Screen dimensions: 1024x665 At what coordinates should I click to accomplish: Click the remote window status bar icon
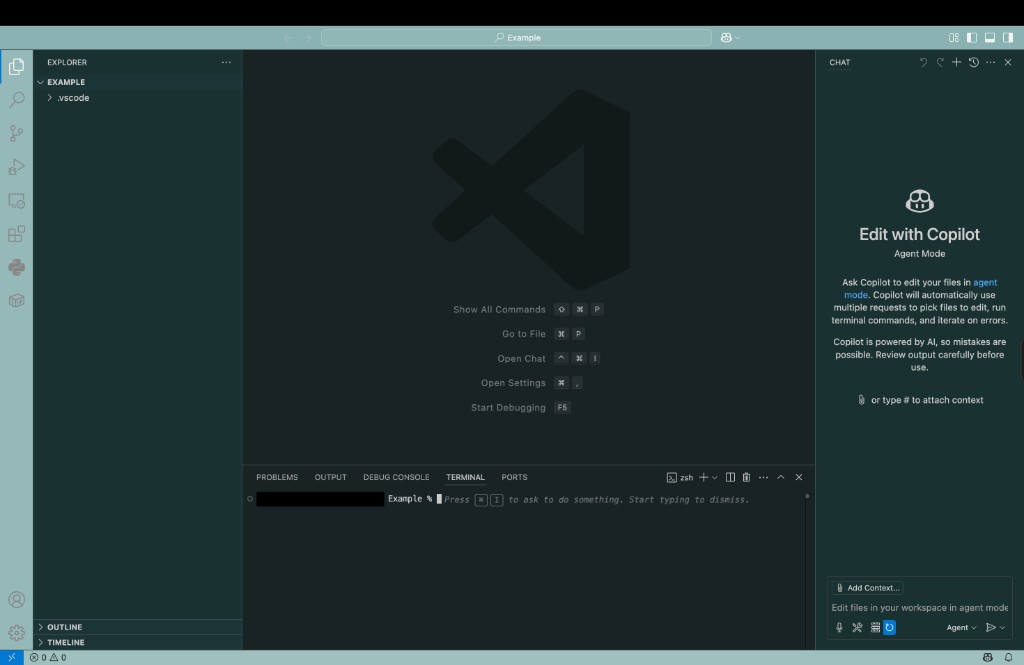[x=12, y=657]
